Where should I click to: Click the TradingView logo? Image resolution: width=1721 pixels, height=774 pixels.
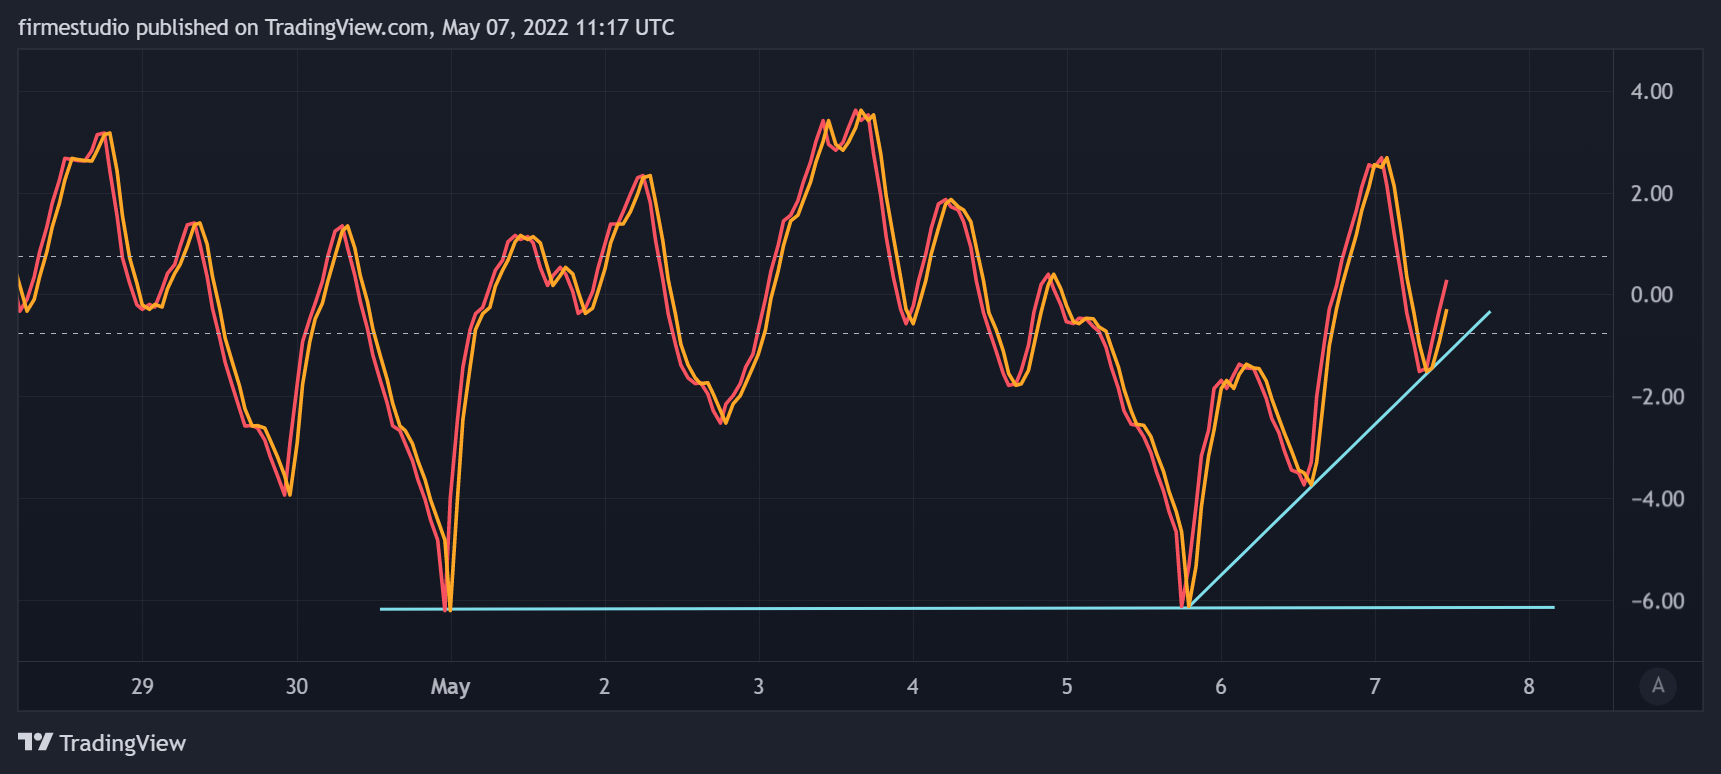[x=102, y=743]
